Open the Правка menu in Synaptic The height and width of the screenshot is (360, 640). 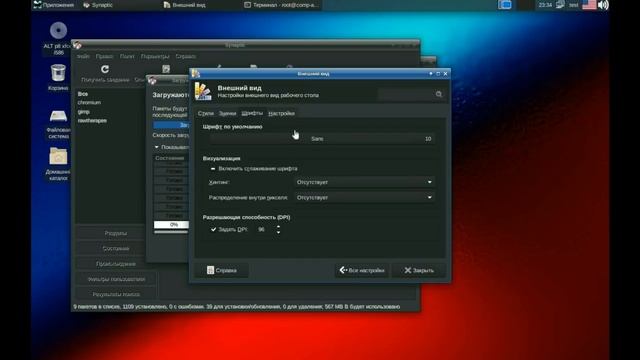click(x=104, y=56)
